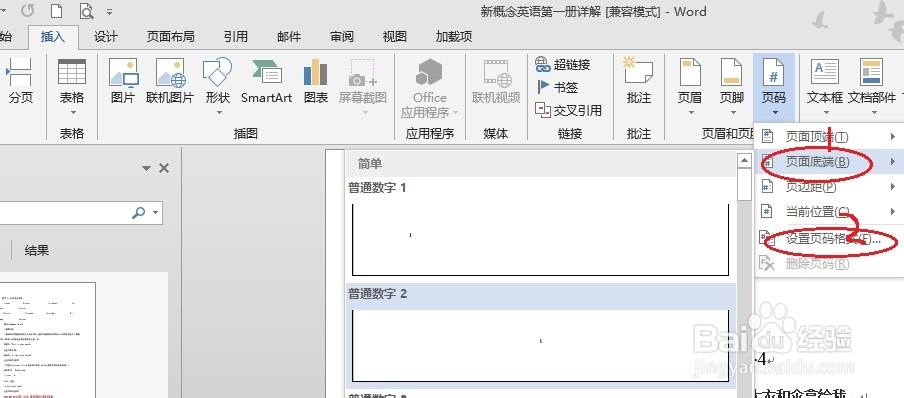The width and height of the screenshot is (904, 398).
Task: Switch to the 视图 ribbon tab
Action: click(x=394, y=37)
